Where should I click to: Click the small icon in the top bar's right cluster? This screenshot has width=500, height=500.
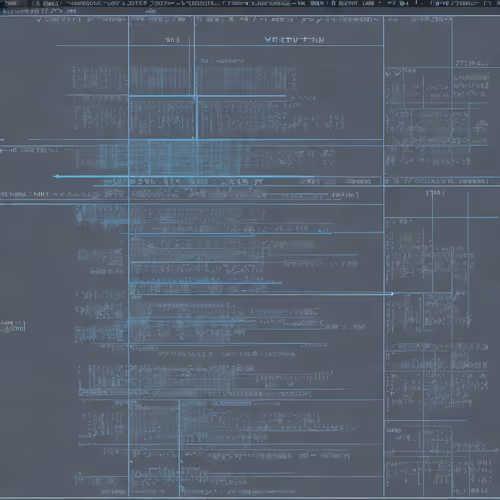tap(404, 3)
